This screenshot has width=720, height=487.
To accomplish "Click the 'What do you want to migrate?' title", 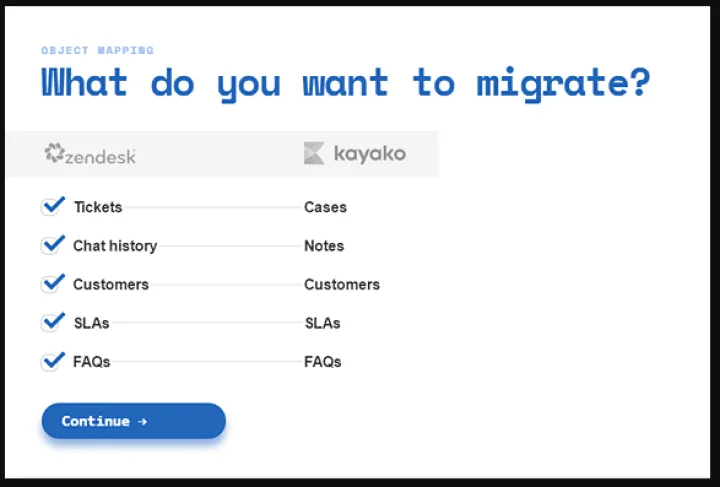I will 346,84.
